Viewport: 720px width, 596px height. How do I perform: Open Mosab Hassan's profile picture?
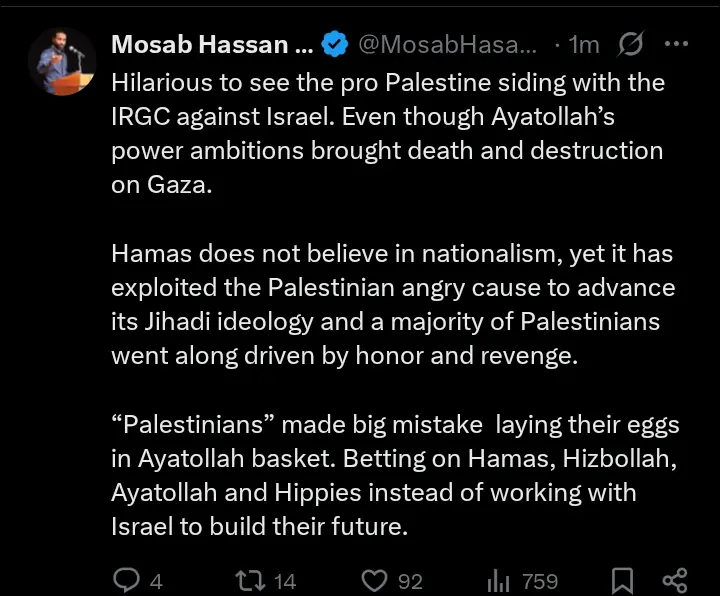coord(60,63)
